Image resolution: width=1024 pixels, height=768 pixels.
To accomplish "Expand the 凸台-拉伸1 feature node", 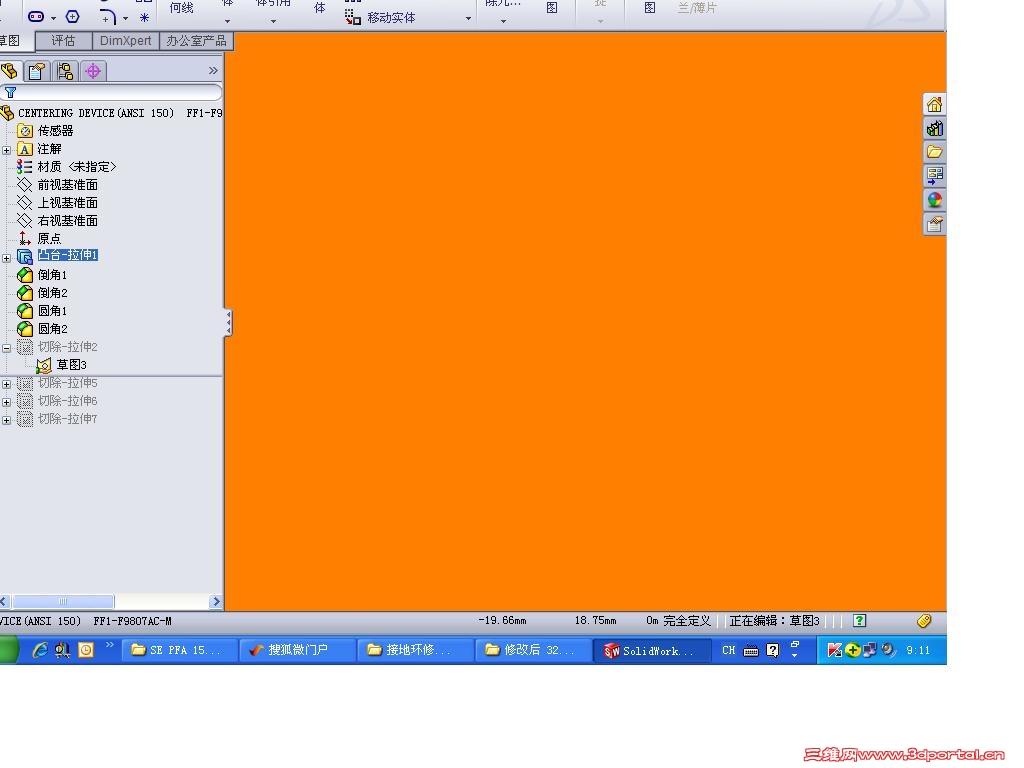I will point(7,258).
